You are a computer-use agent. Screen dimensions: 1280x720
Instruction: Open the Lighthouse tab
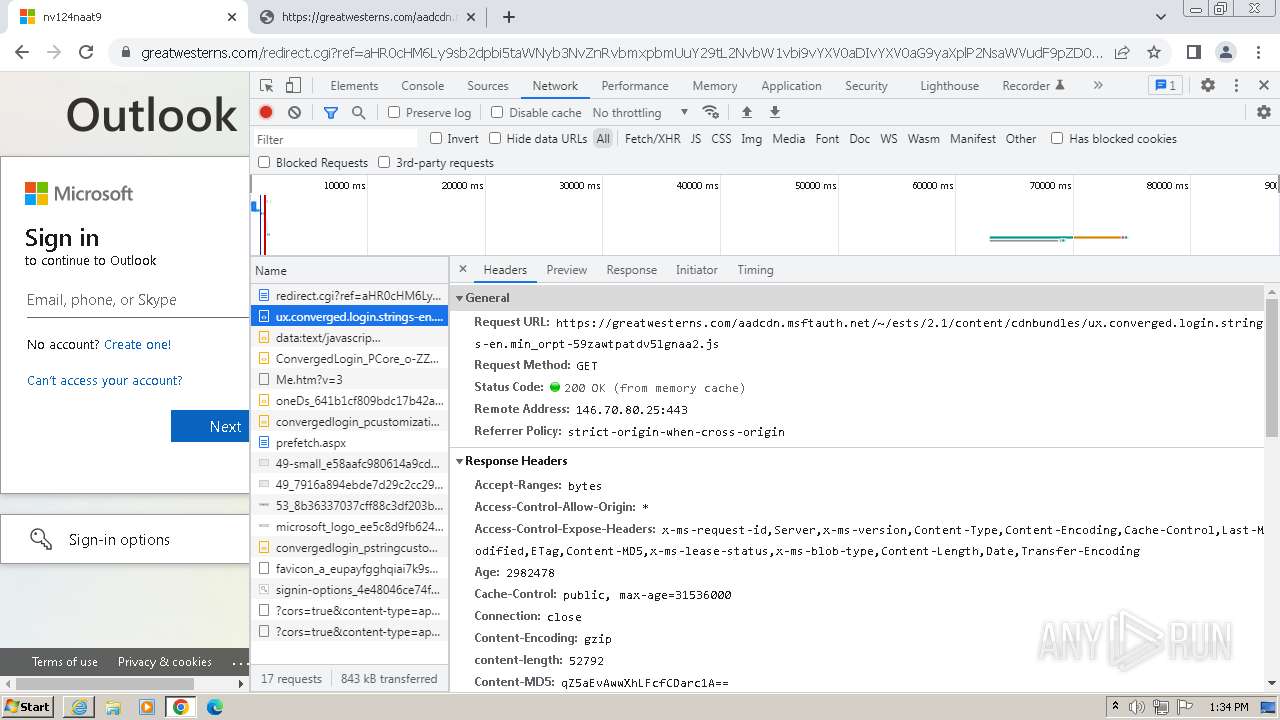point(949,86)
